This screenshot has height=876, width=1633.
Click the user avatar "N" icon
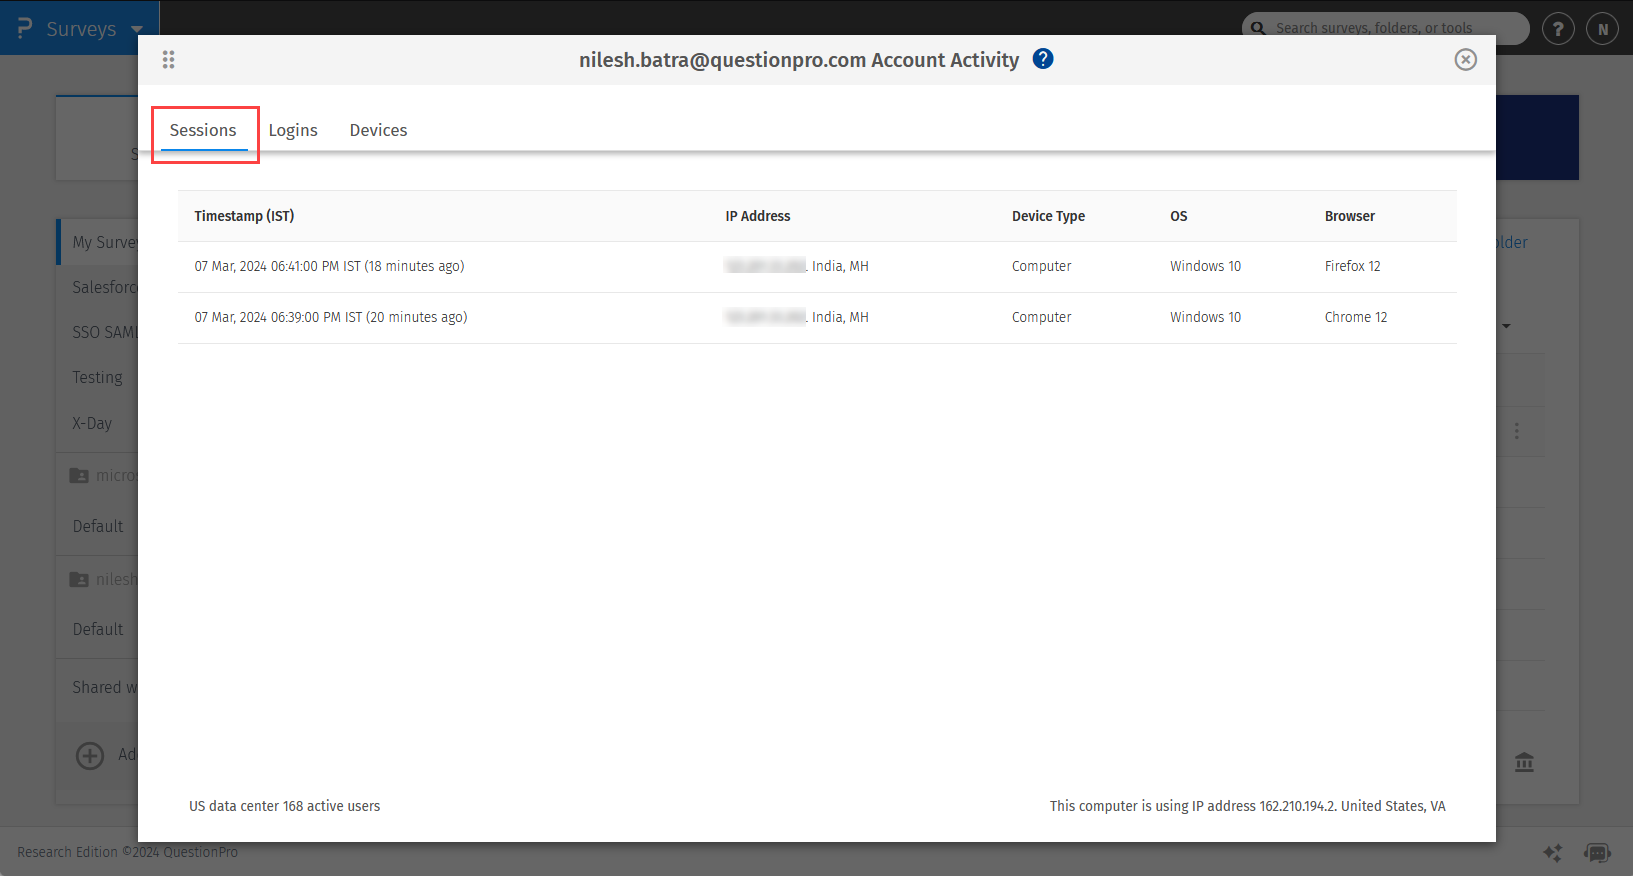[x=1602, y=29]
